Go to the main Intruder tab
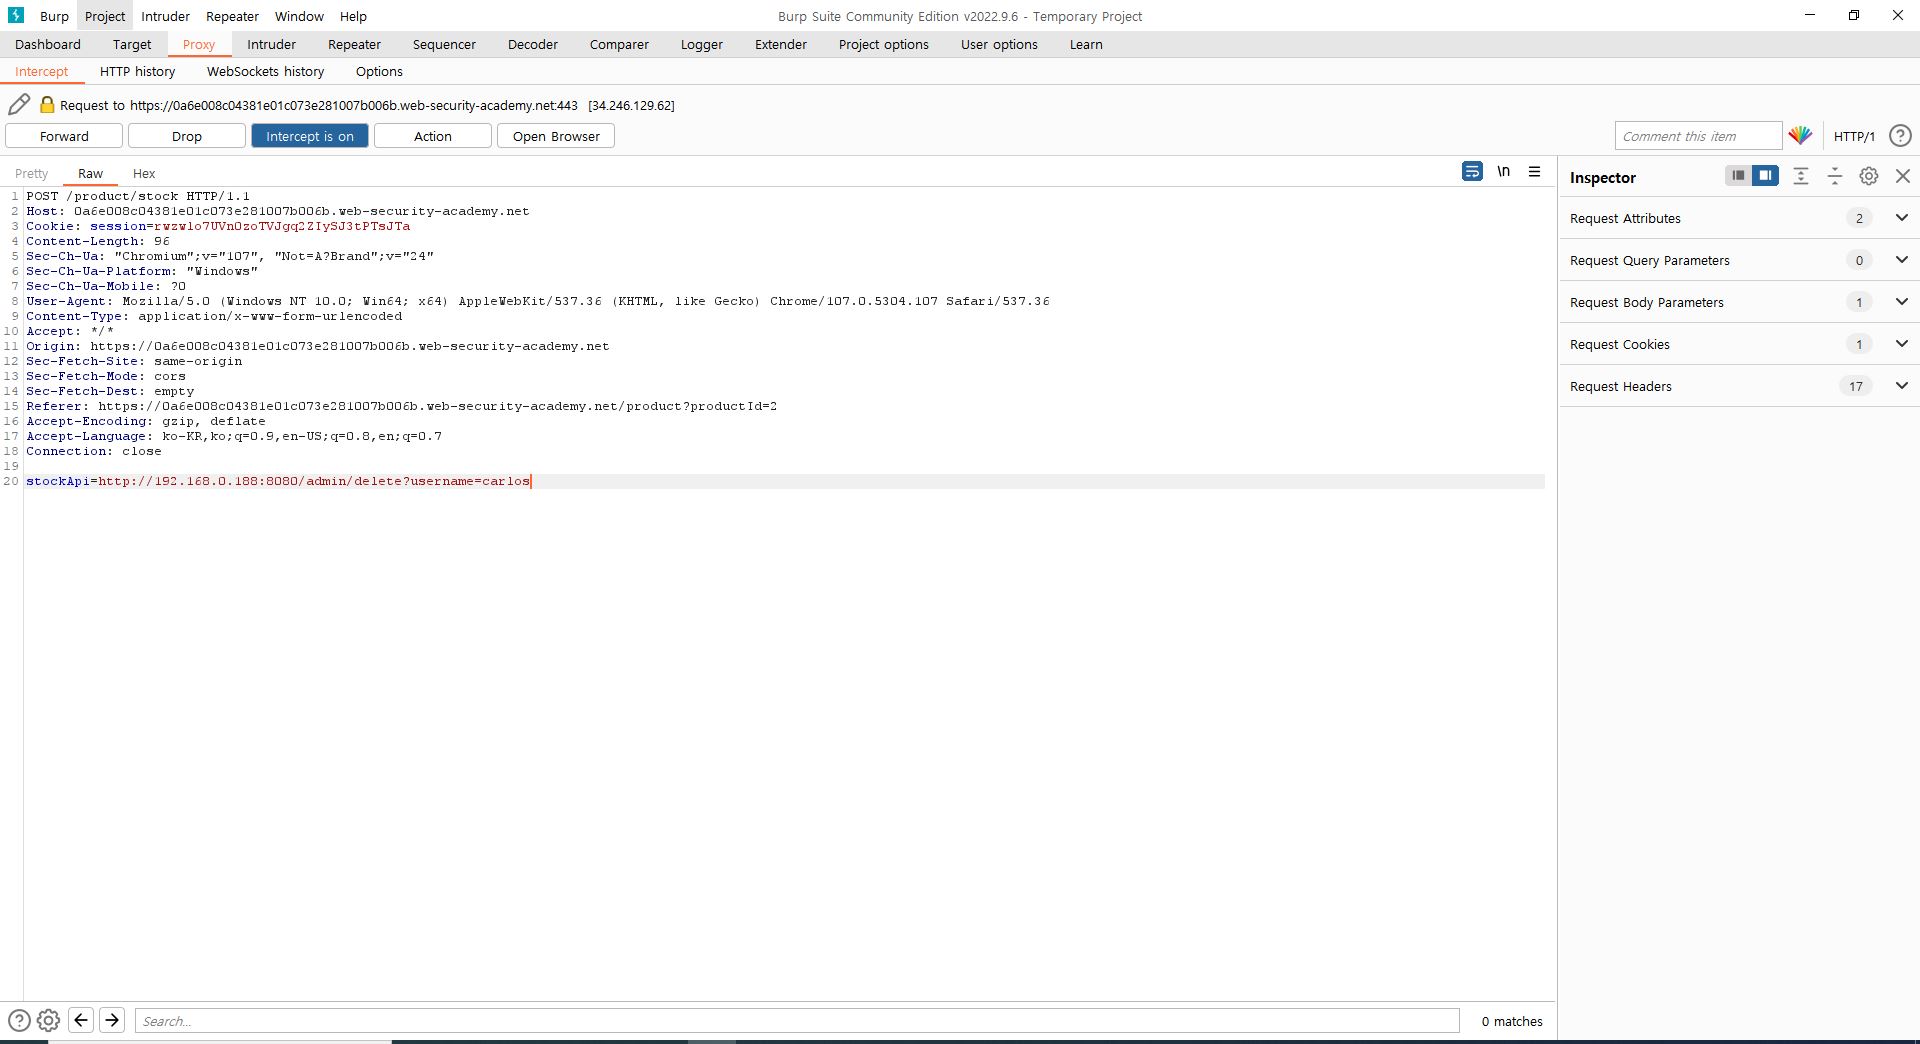Viewport: 1920px width, 1044px height. click(271, 44)
